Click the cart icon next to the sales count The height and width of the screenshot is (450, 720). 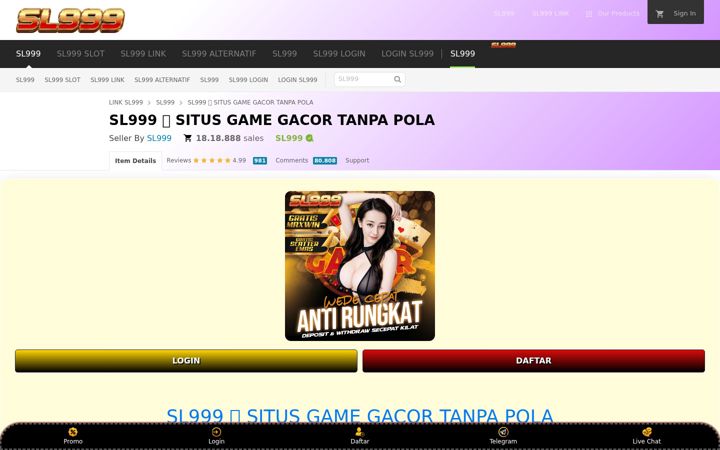(187, 138)
